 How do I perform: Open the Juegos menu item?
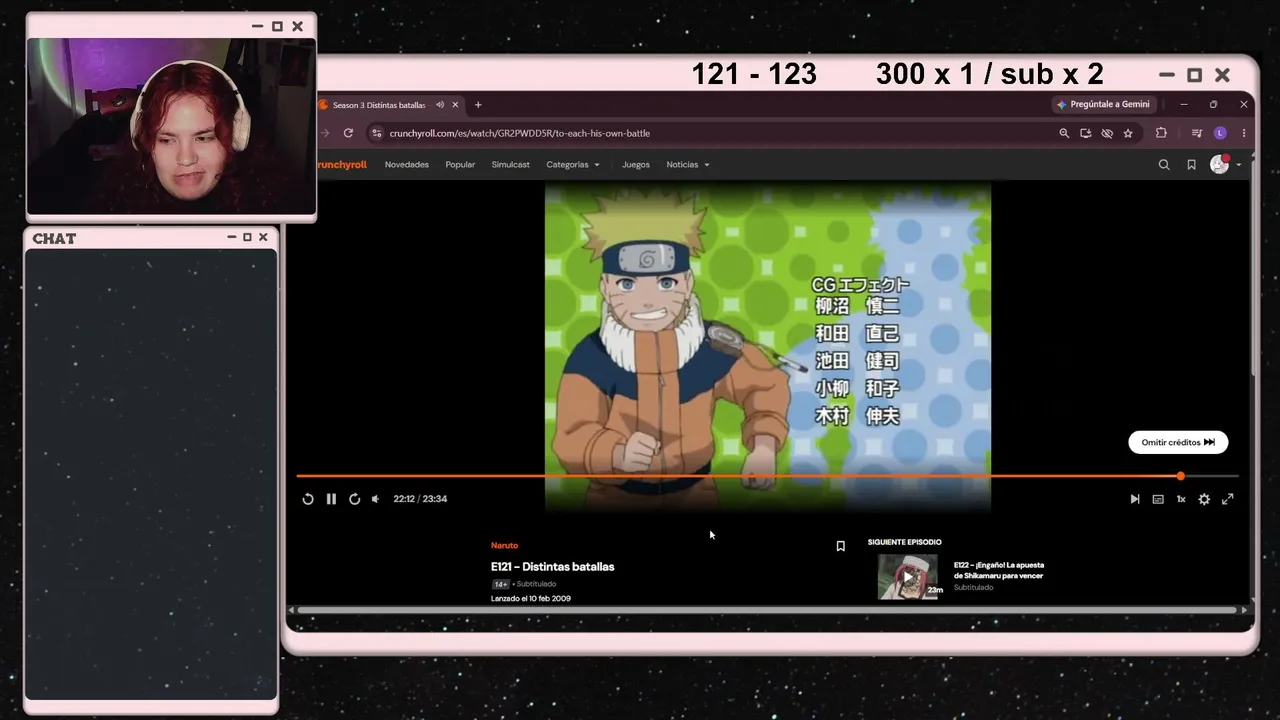(x=636, y=165)
